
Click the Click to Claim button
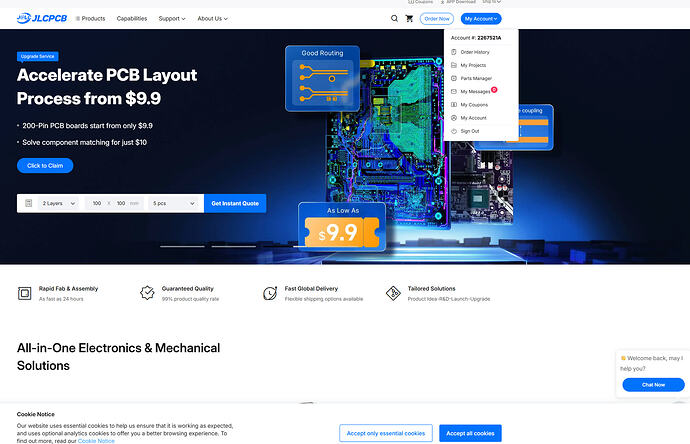[x=45, y=166]
